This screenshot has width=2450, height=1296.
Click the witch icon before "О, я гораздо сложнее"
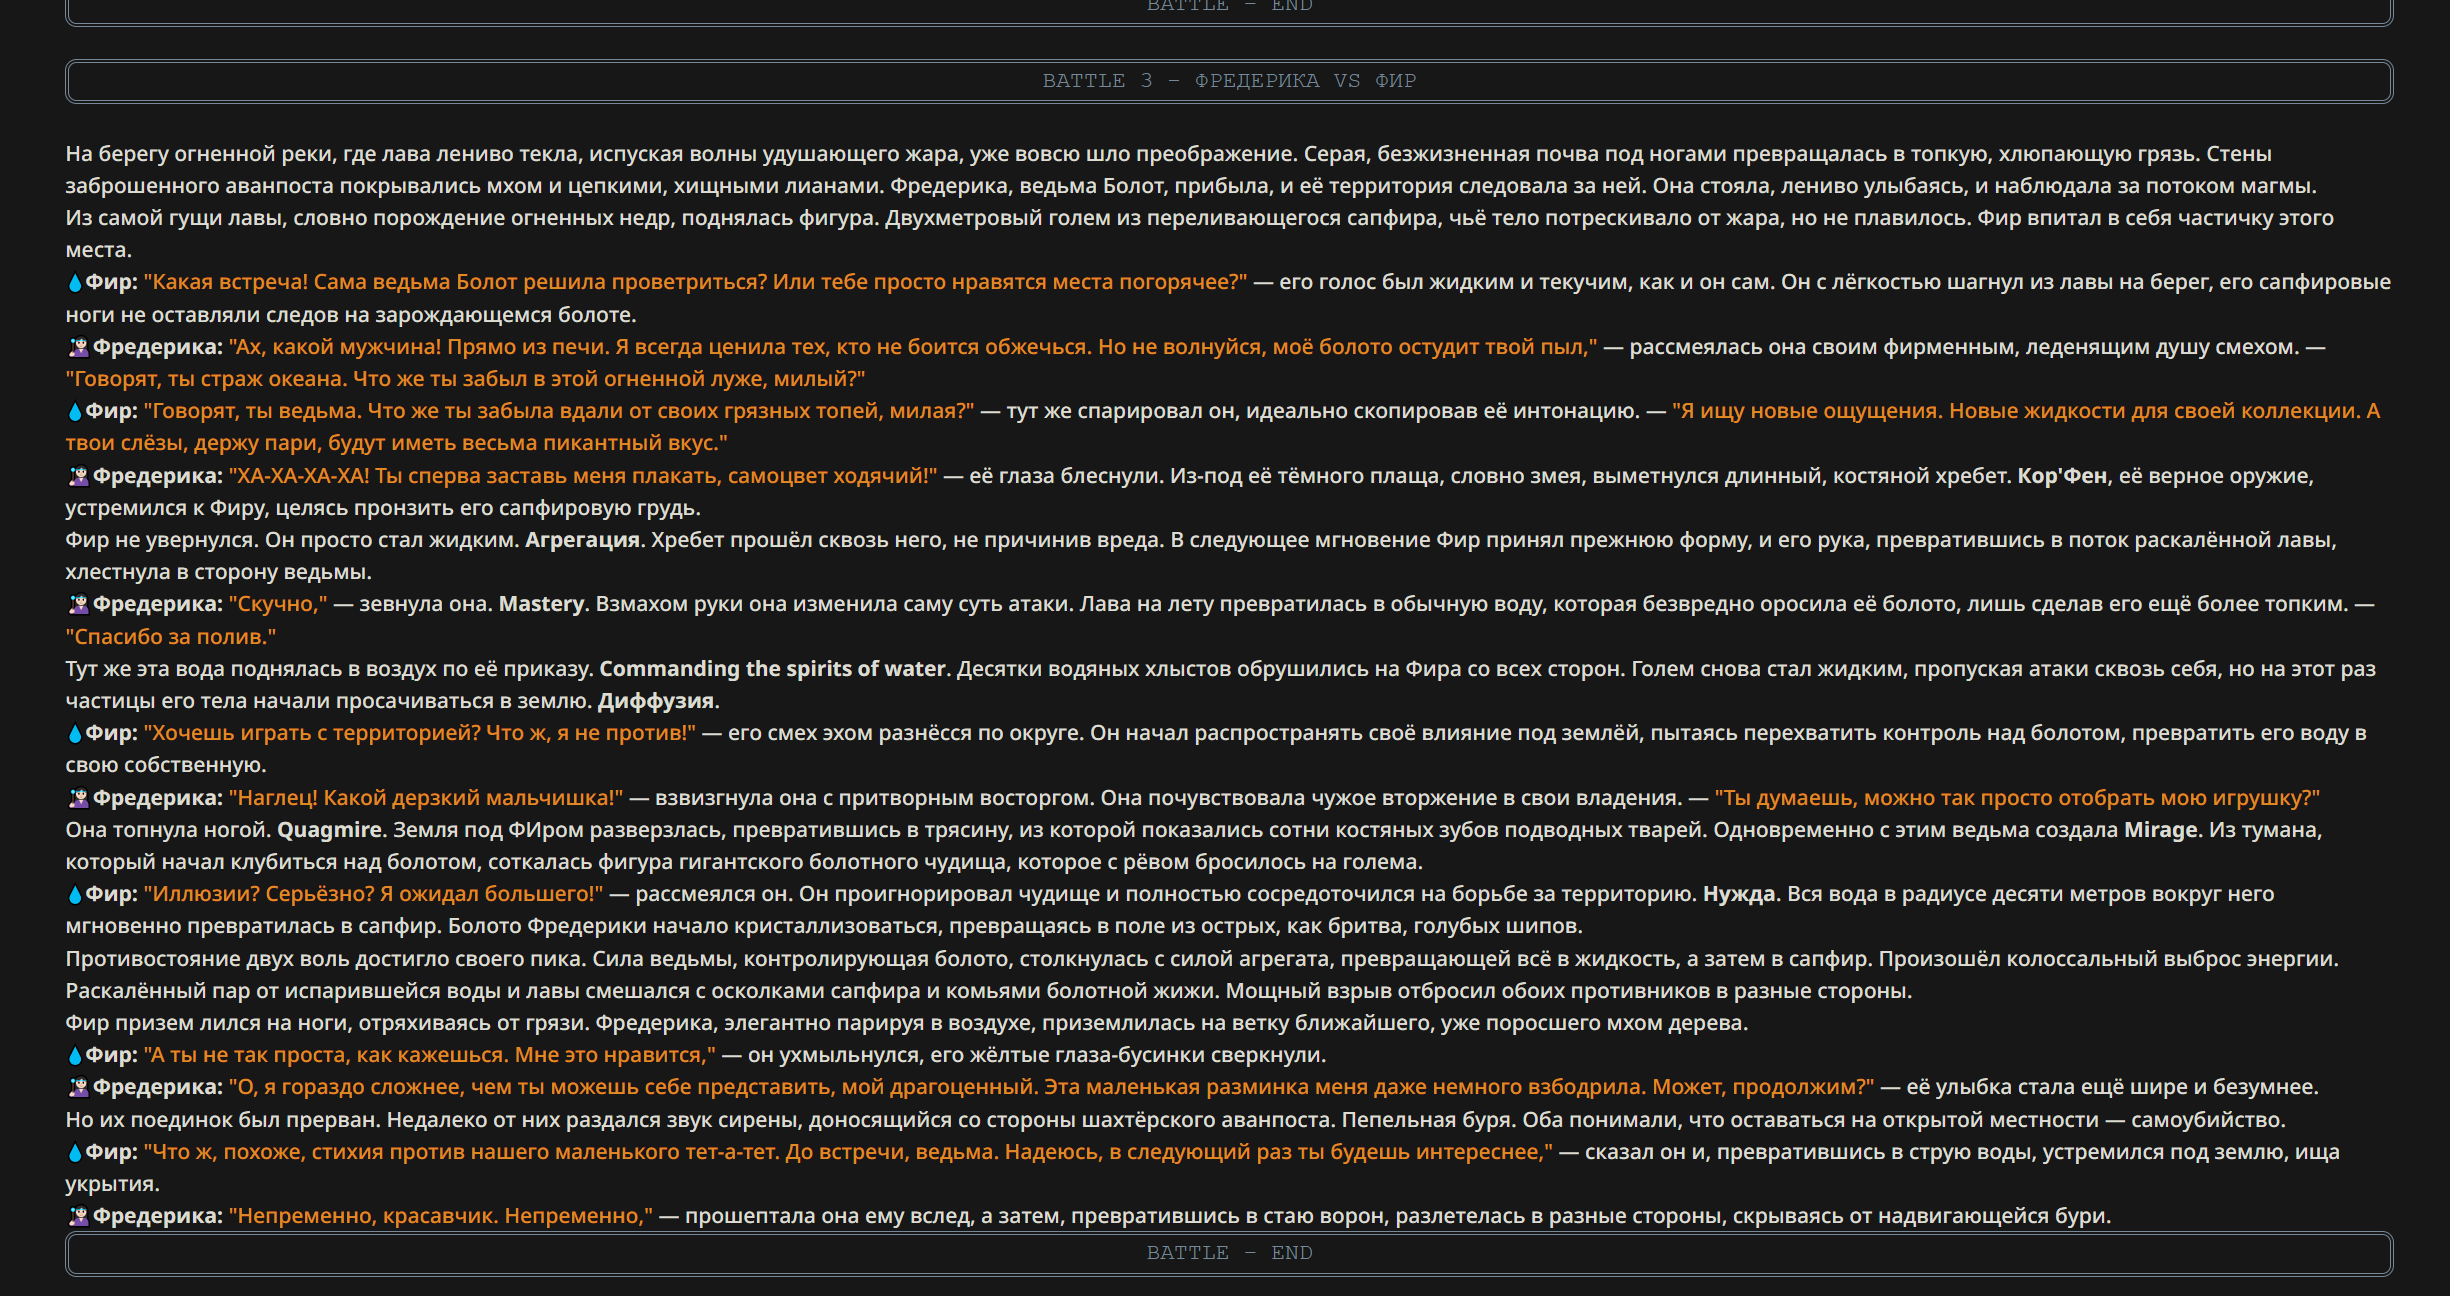[x=78, y=1087]
